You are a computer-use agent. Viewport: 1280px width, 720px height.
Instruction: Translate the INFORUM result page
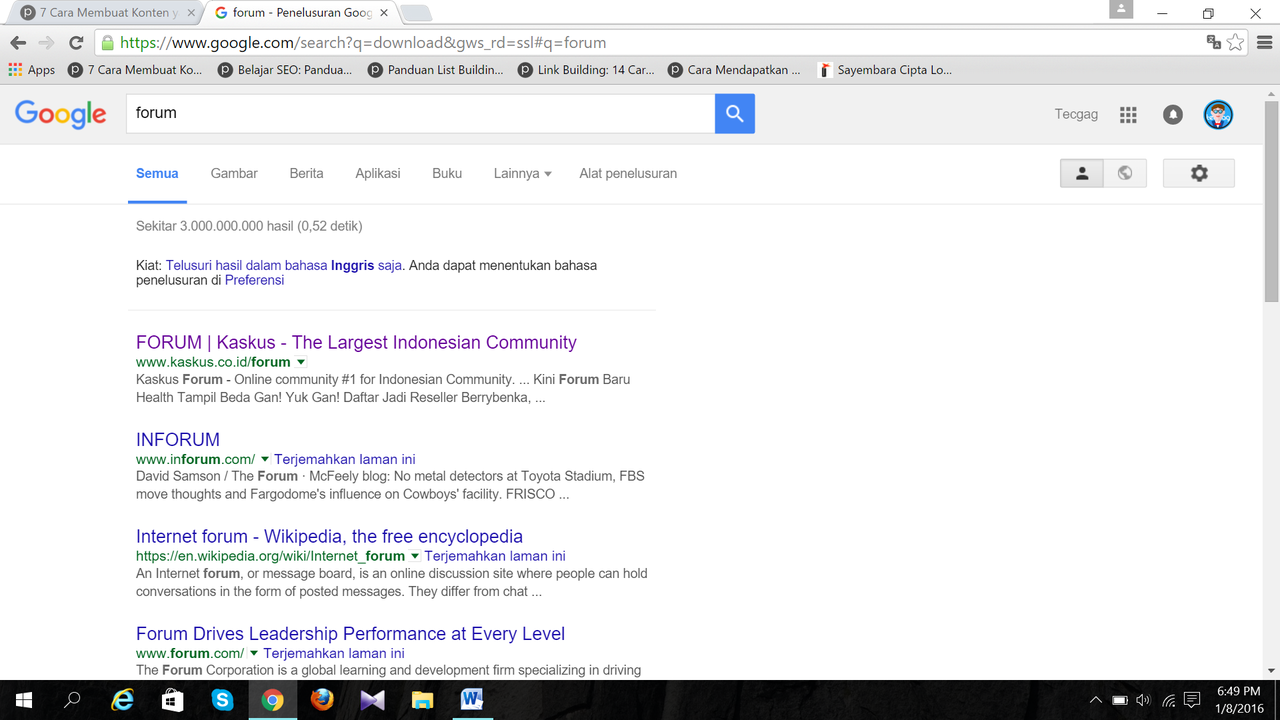click(345, 459)
